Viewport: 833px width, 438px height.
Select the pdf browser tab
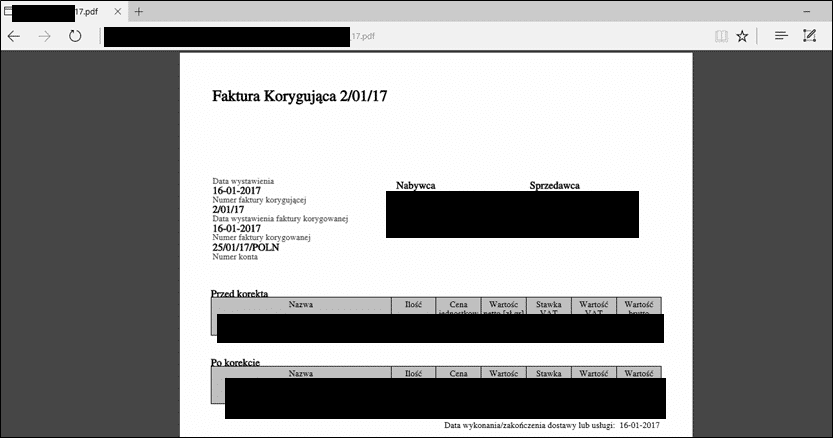tap(64, 12)
